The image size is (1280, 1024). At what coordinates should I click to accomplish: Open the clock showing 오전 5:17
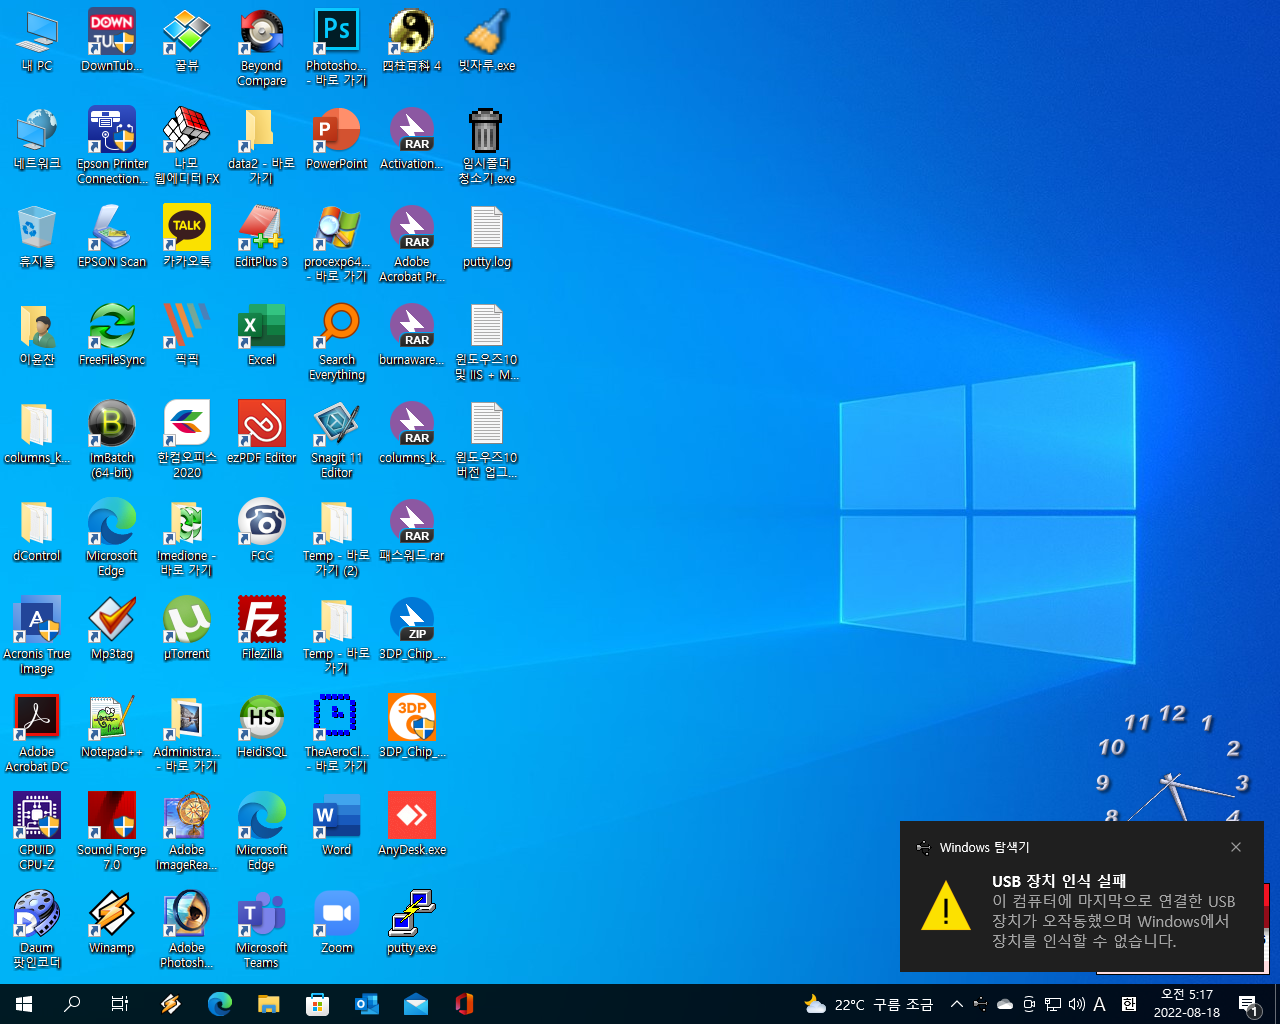(x=1187, y=1004)
